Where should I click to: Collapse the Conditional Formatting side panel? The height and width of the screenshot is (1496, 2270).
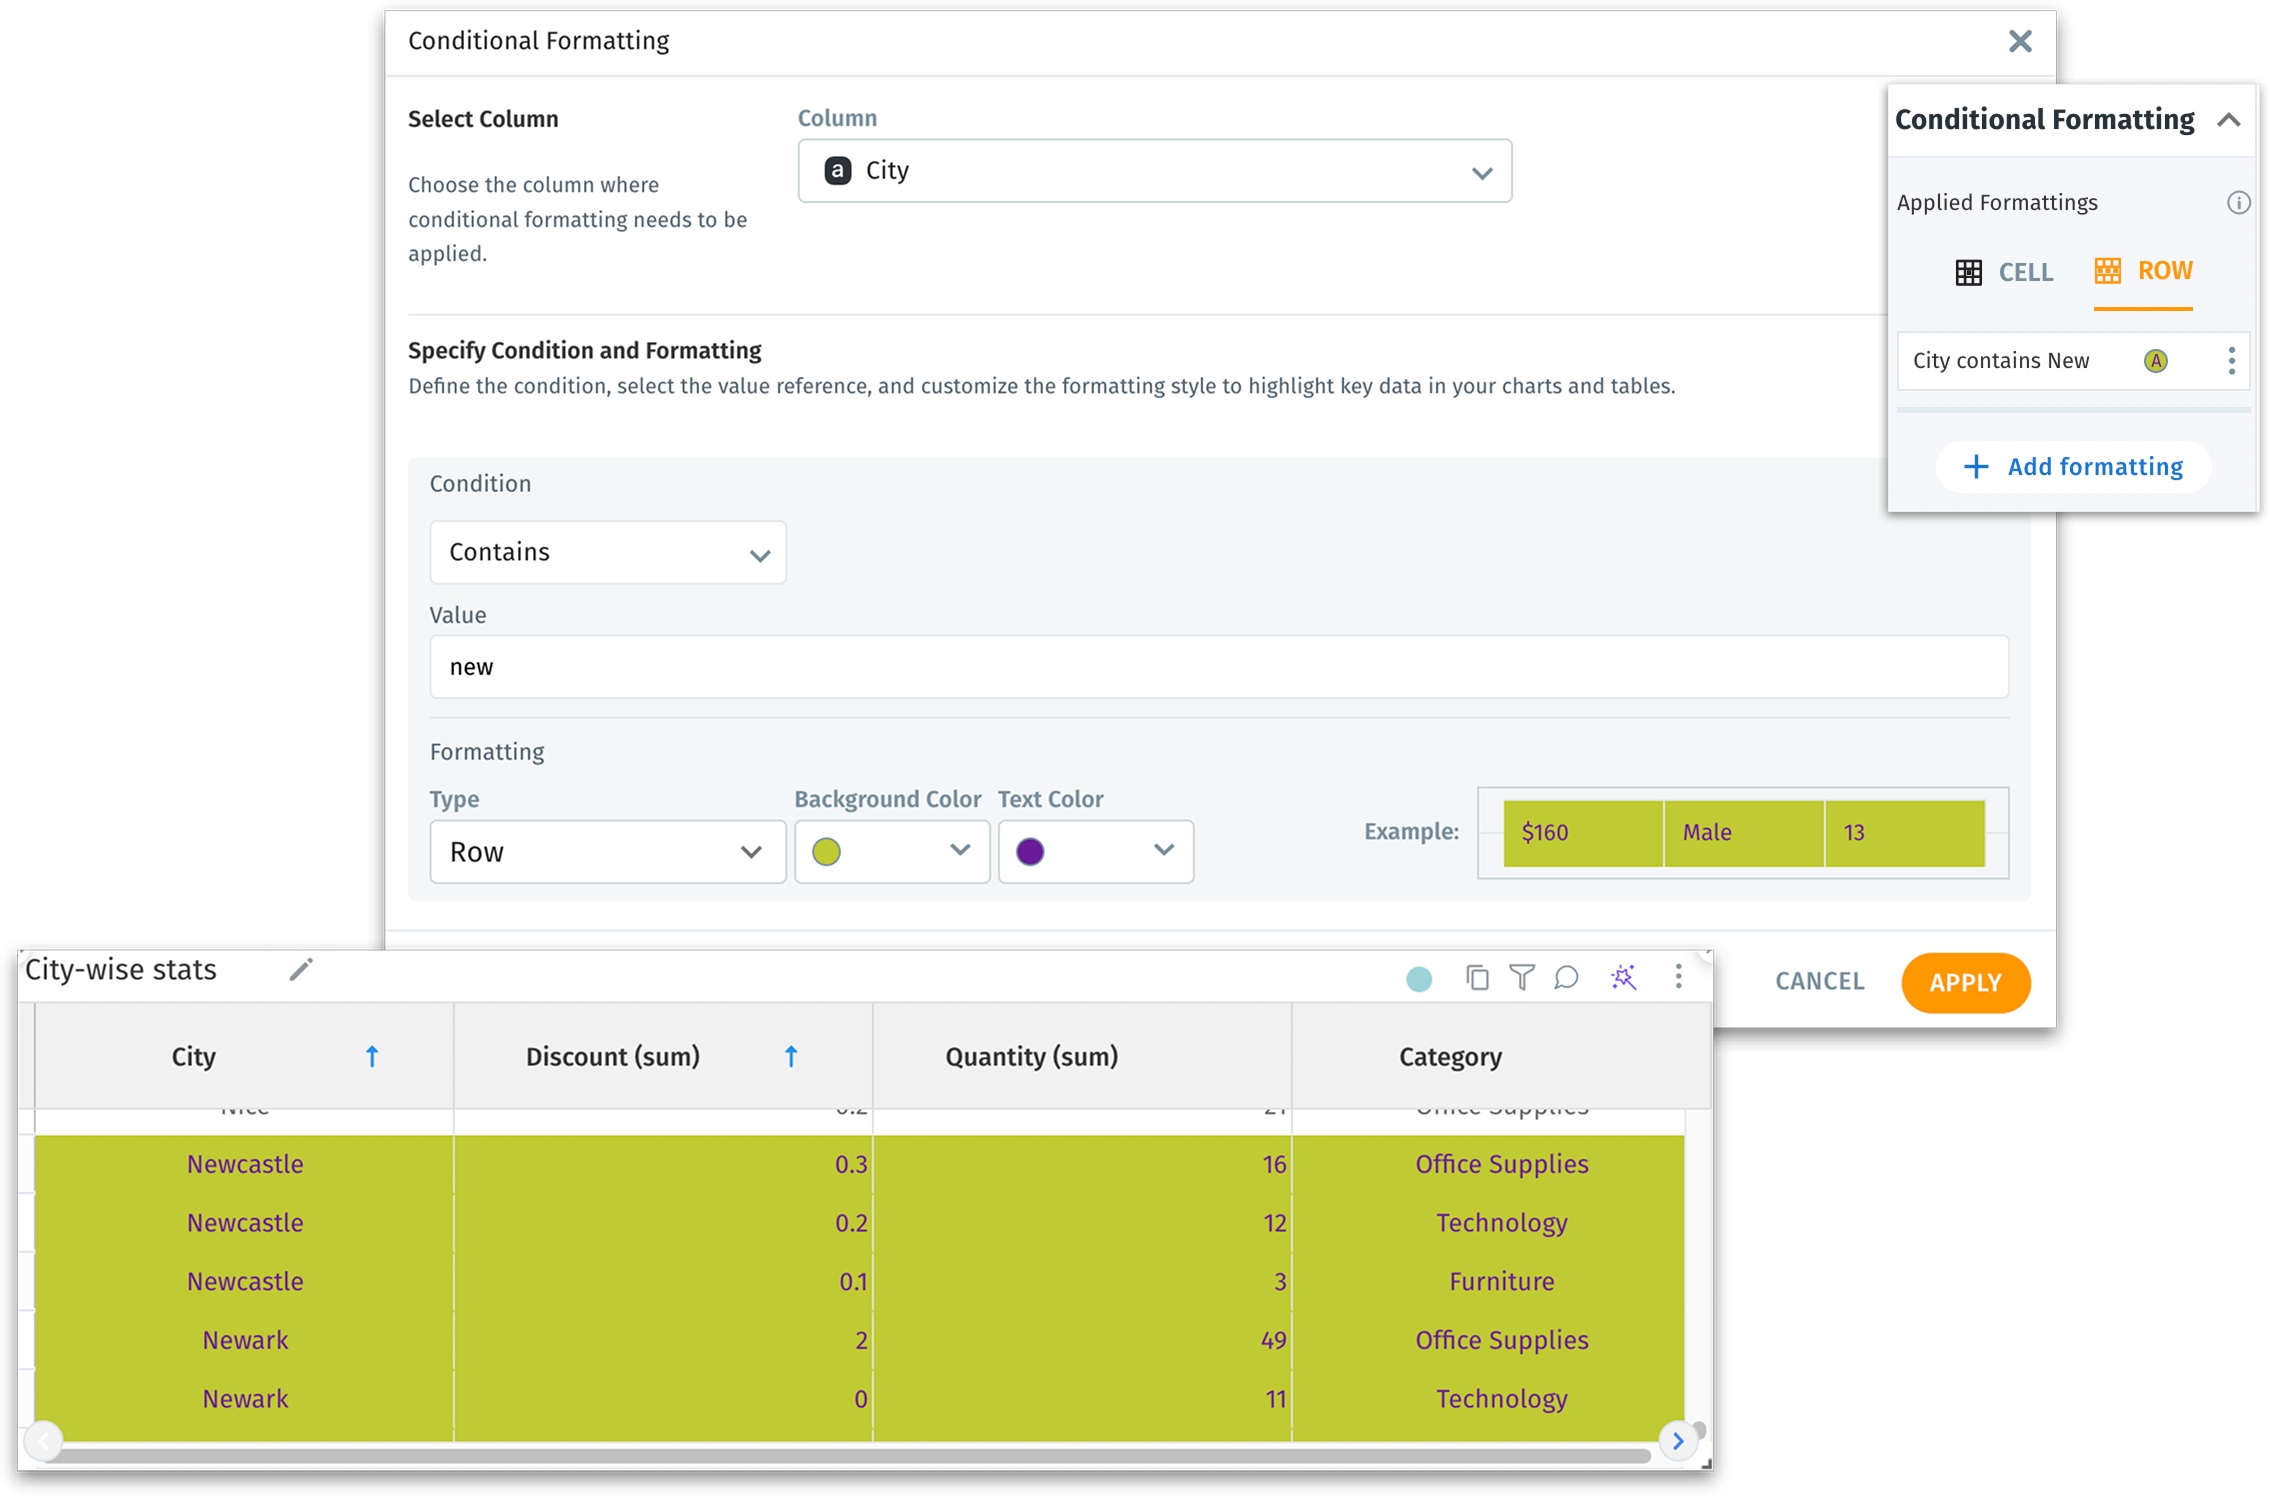coord(2229,120)
